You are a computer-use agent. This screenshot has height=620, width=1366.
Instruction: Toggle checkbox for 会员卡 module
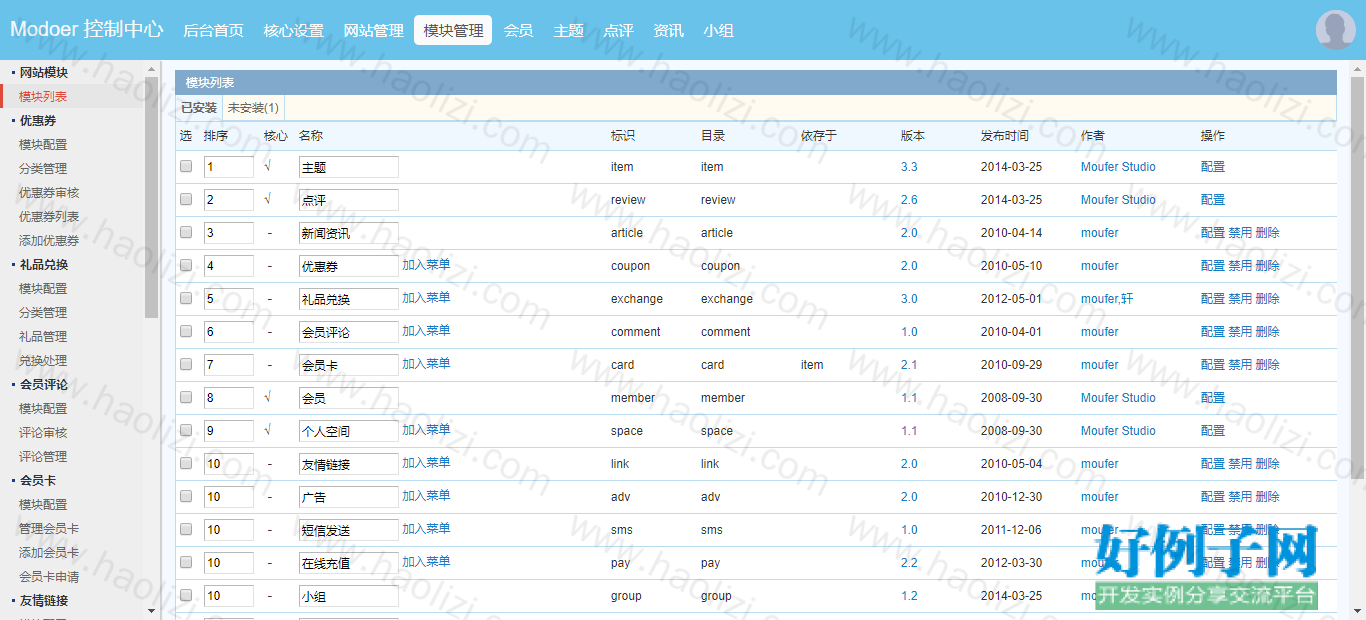[x=186, y=365]
